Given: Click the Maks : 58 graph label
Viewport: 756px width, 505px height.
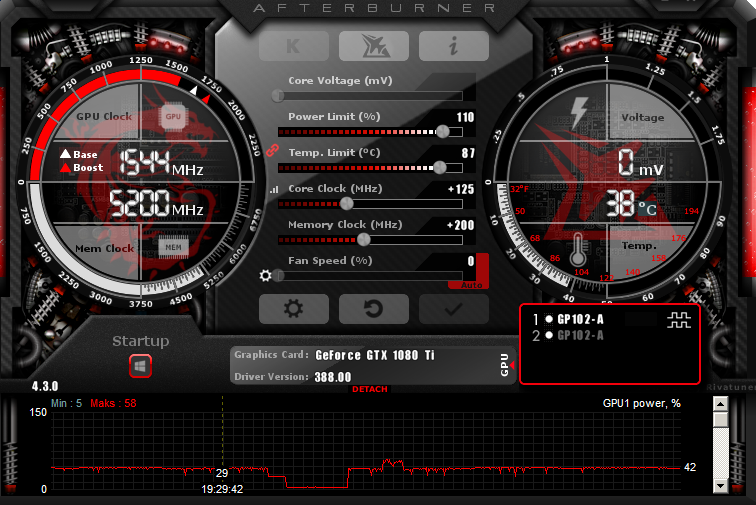Looking at the screenshot, I should coord(113,403).
